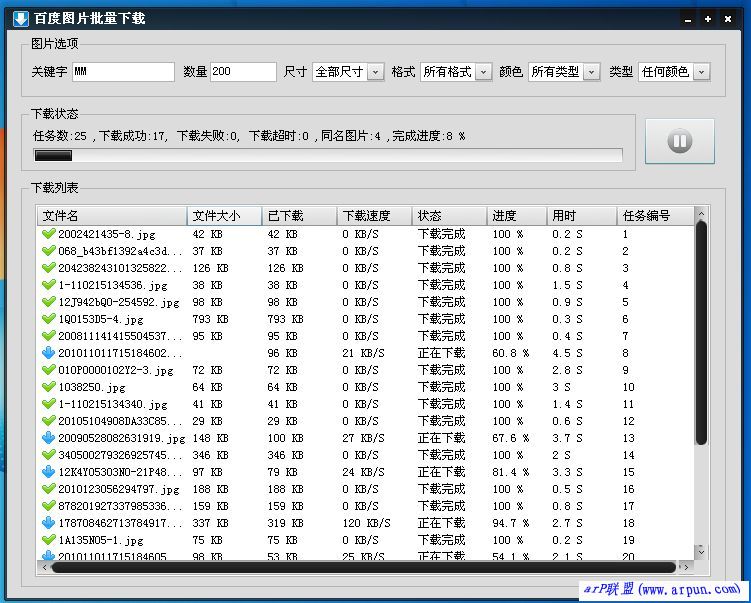
Task: Click green checkmark icon beside 2002421435-8.jpg
Action: (48, 234)
